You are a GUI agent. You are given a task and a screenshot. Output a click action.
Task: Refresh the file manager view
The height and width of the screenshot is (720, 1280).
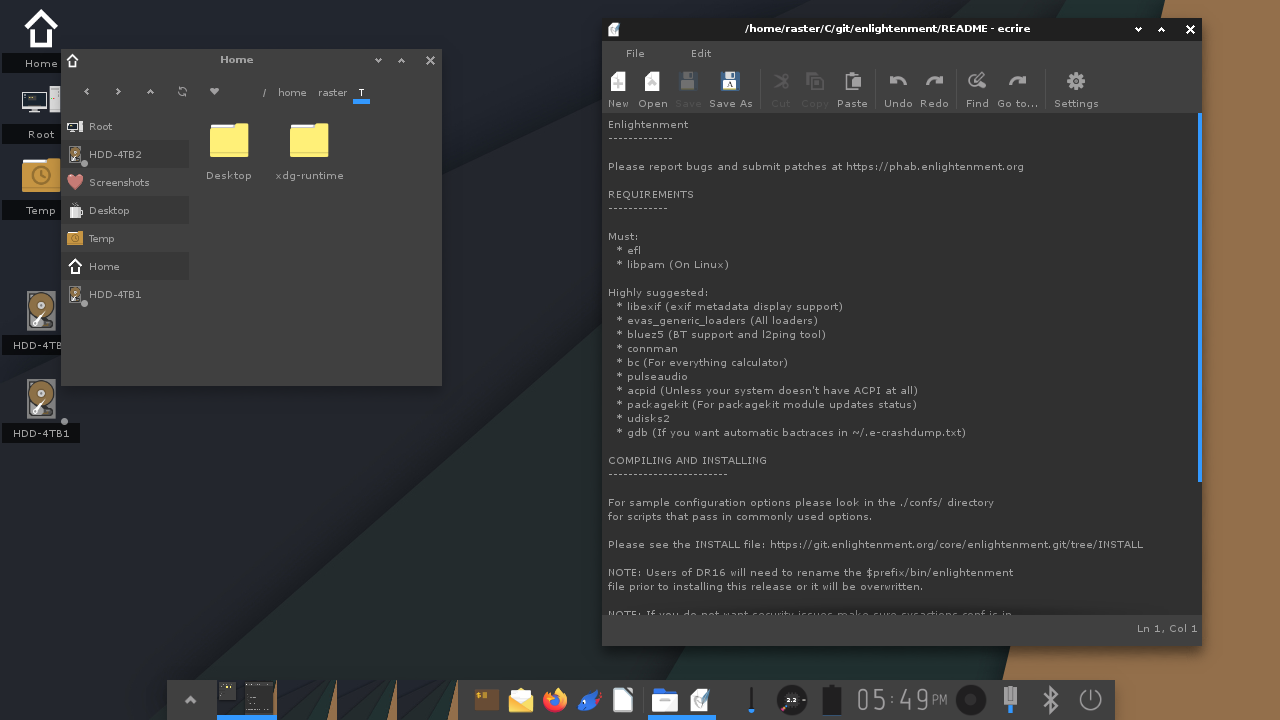tap(182, 91)
